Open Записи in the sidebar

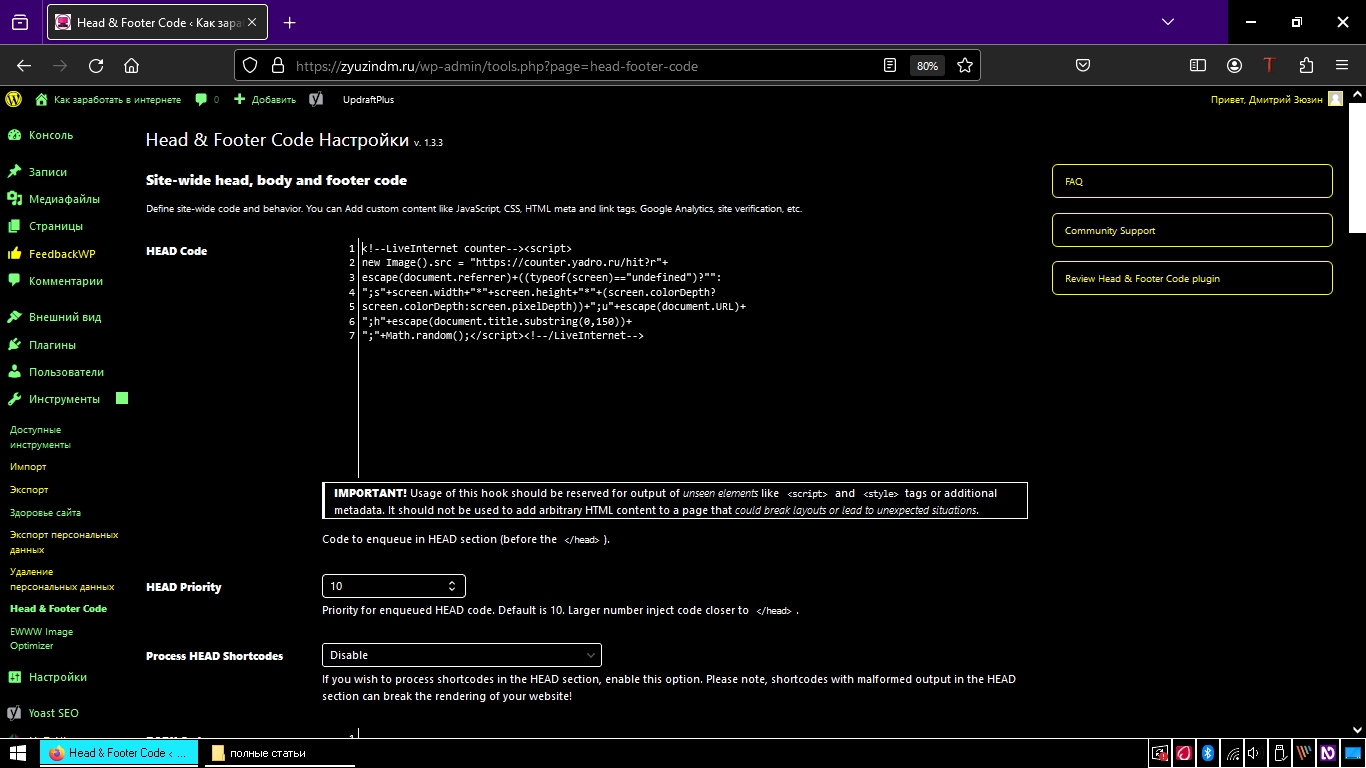48,172
